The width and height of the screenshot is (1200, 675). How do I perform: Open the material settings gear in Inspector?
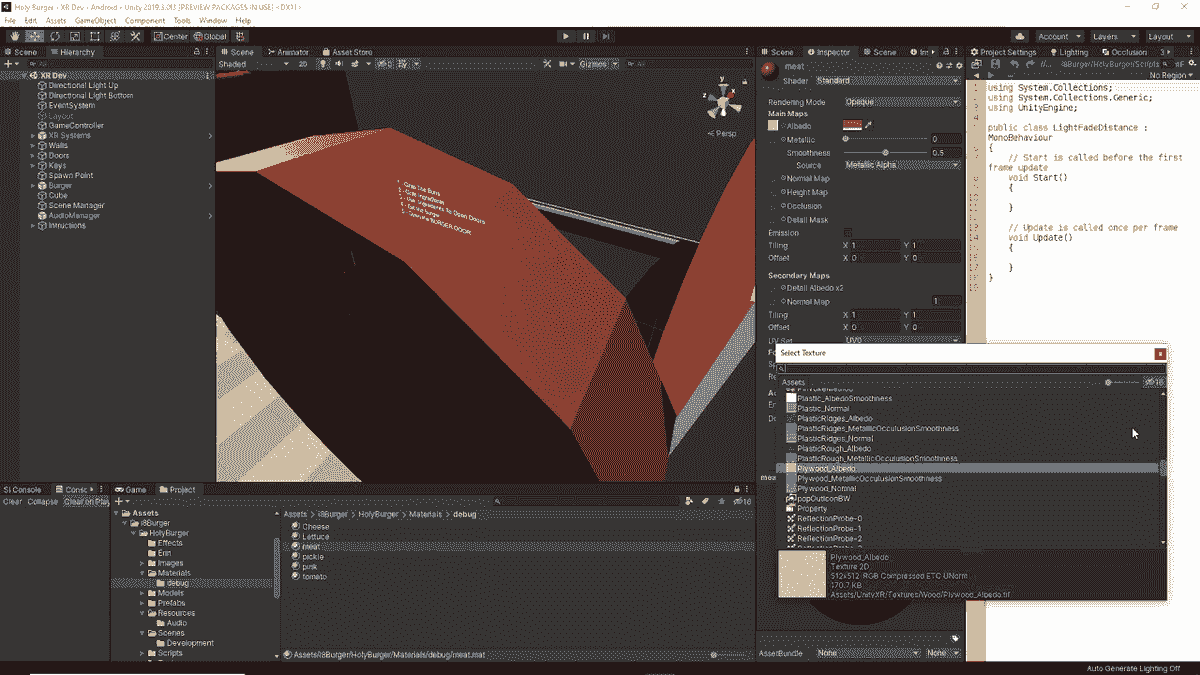(959, 66)
